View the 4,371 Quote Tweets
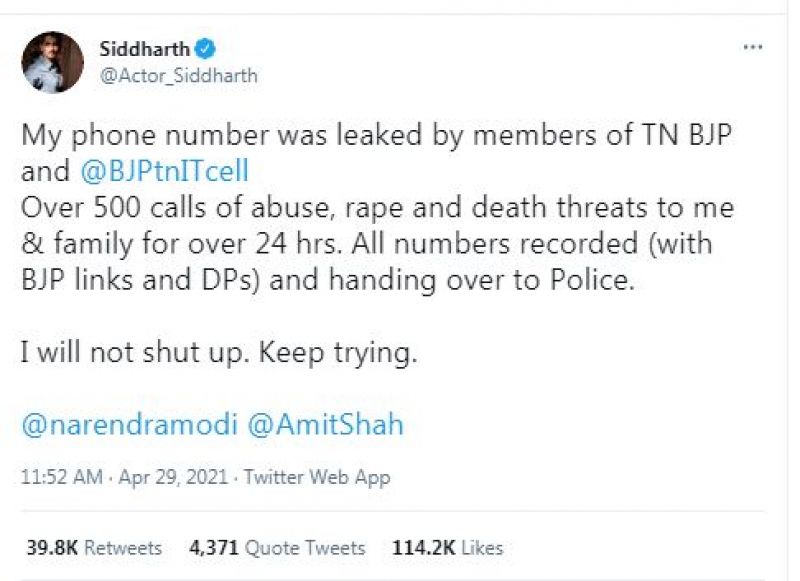 [x=277, y=547]
